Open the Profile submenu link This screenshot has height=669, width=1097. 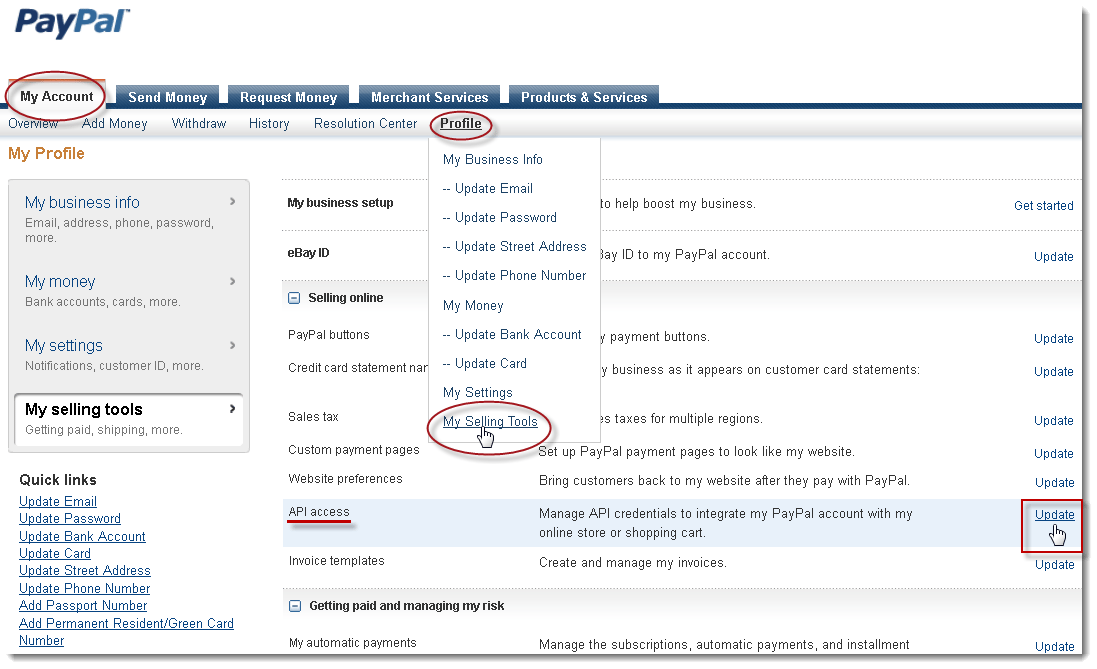coord(461,124)
